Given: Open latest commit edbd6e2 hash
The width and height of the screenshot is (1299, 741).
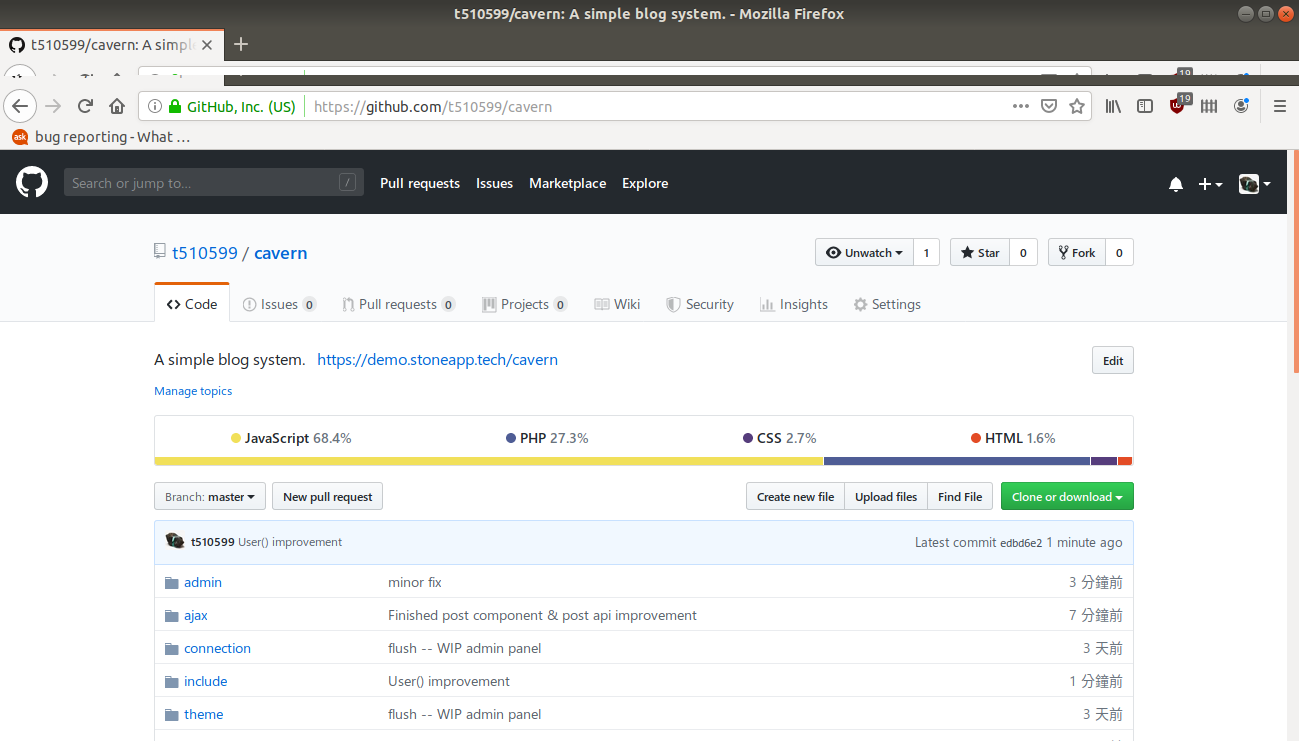Looking at the screenshot, I should click(1021, 543).
